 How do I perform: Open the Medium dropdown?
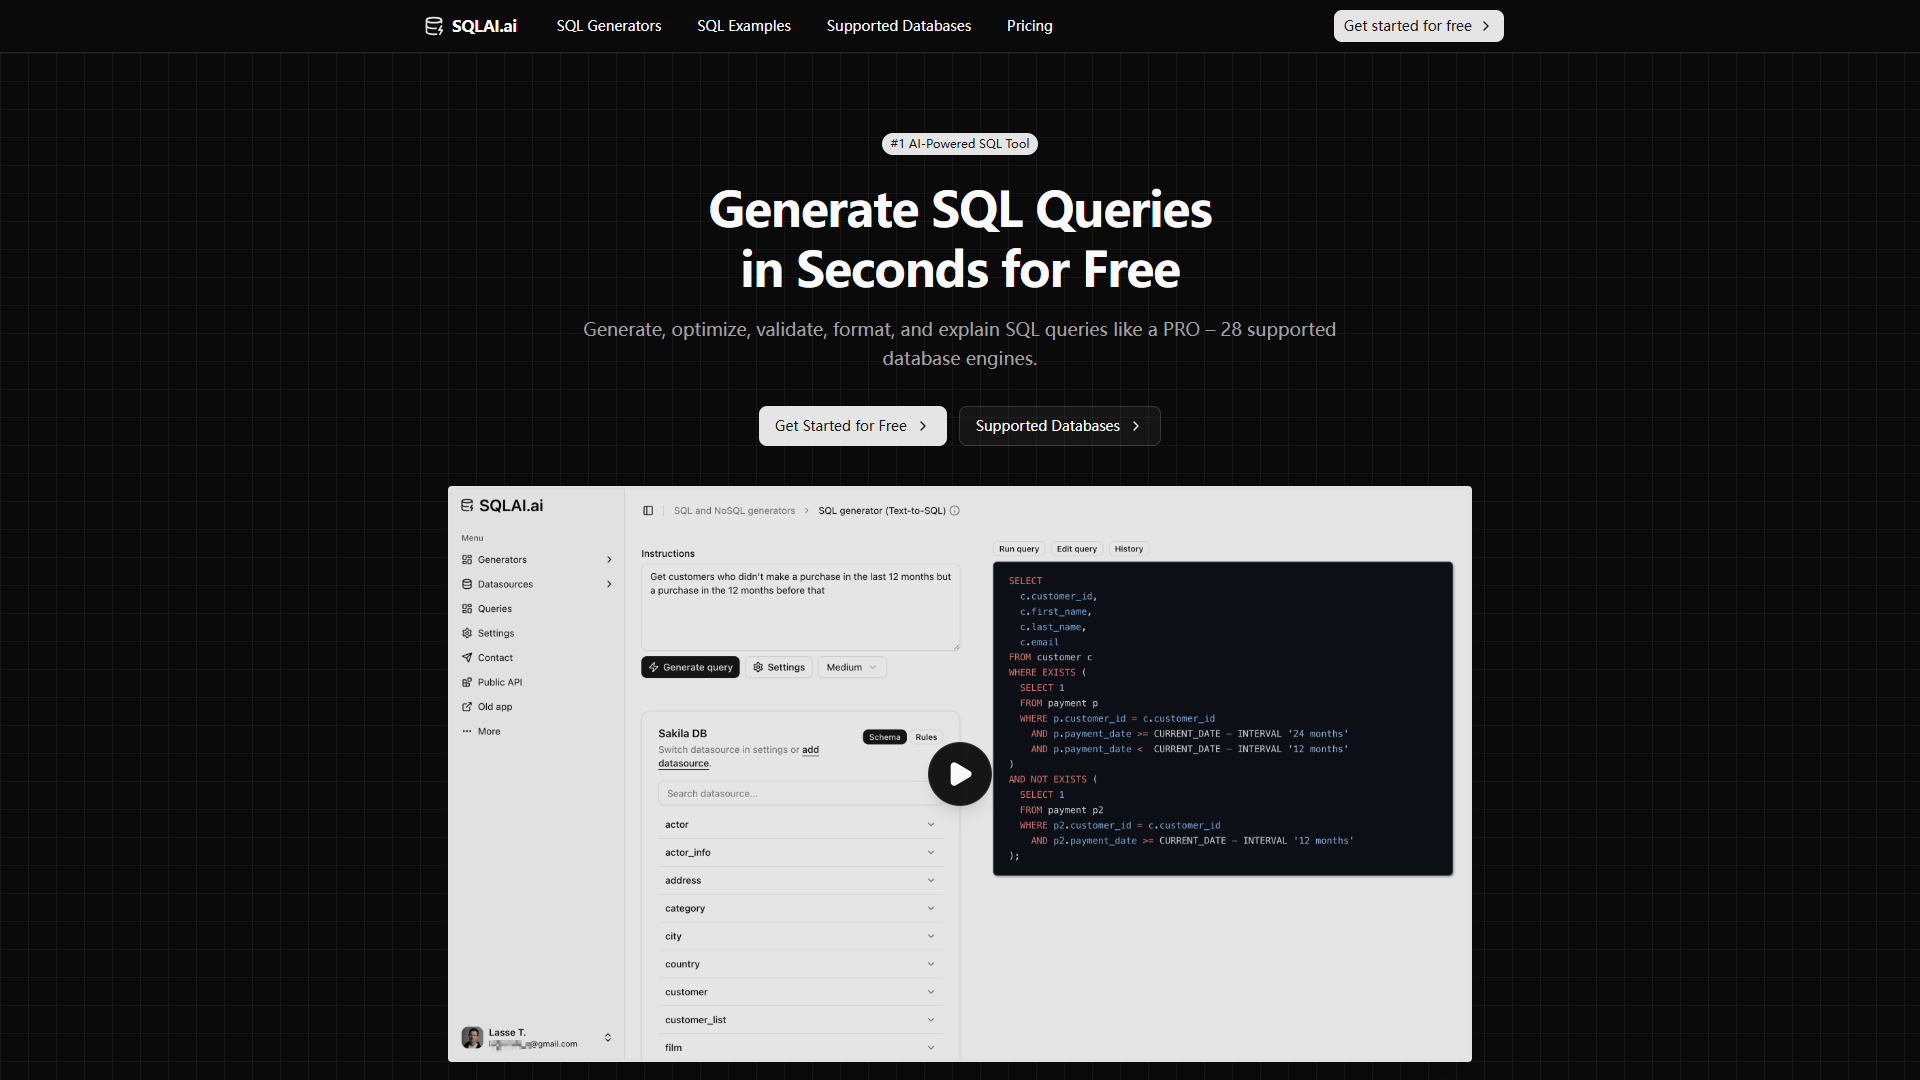click(852, 667)
